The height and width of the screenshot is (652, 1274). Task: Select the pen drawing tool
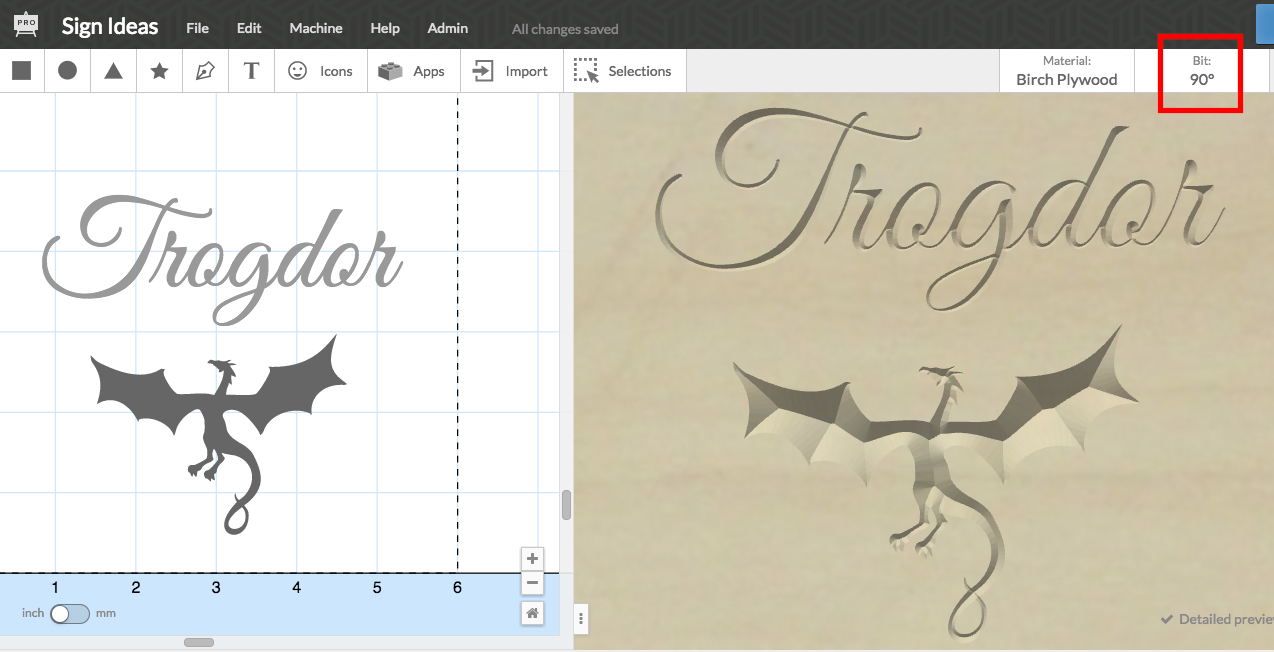coord(205,71)
